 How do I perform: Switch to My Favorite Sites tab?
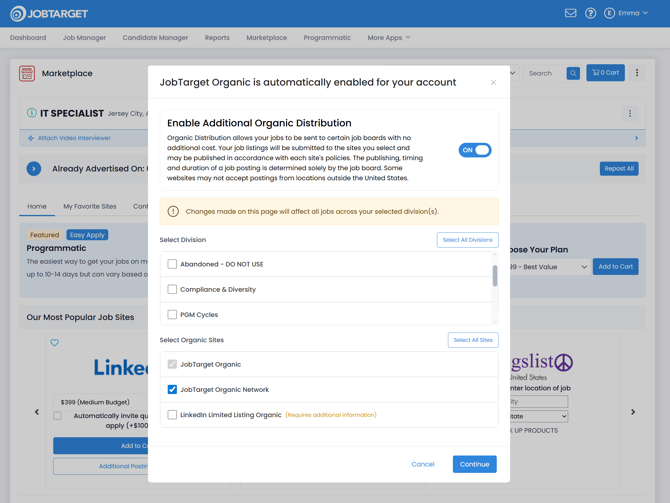click(x=90, y=206)
